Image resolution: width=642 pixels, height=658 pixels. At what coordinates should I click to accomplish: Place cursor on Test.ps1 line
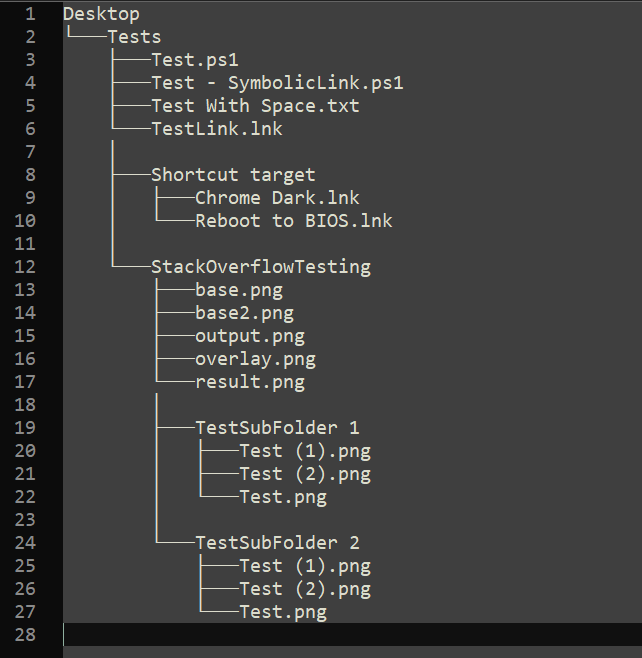click(195, 60)
